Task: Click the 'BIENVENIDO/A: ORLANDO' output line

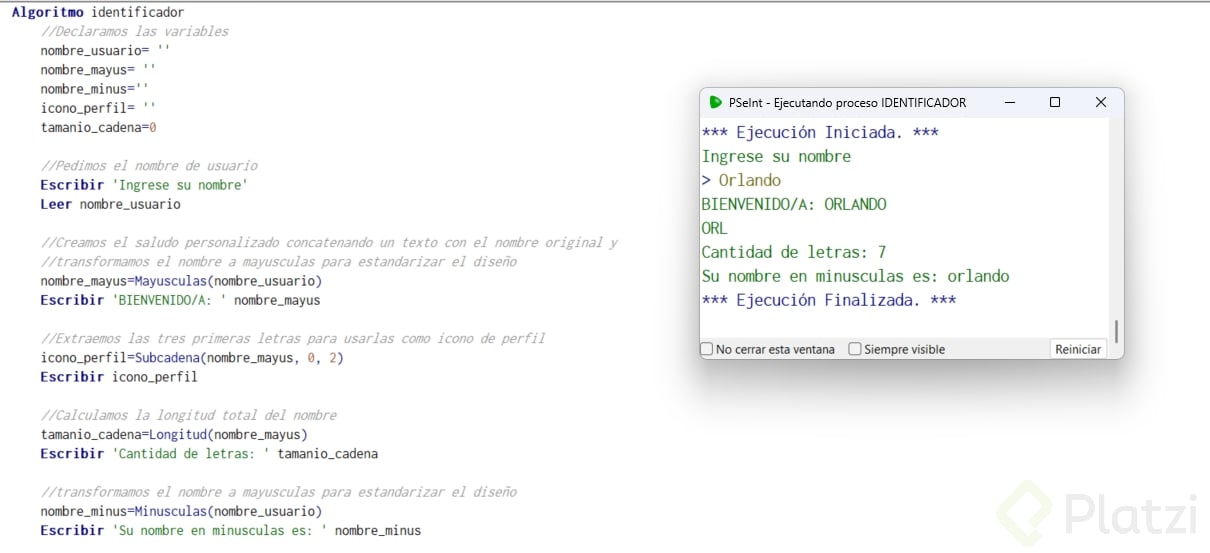Action: 794,204
